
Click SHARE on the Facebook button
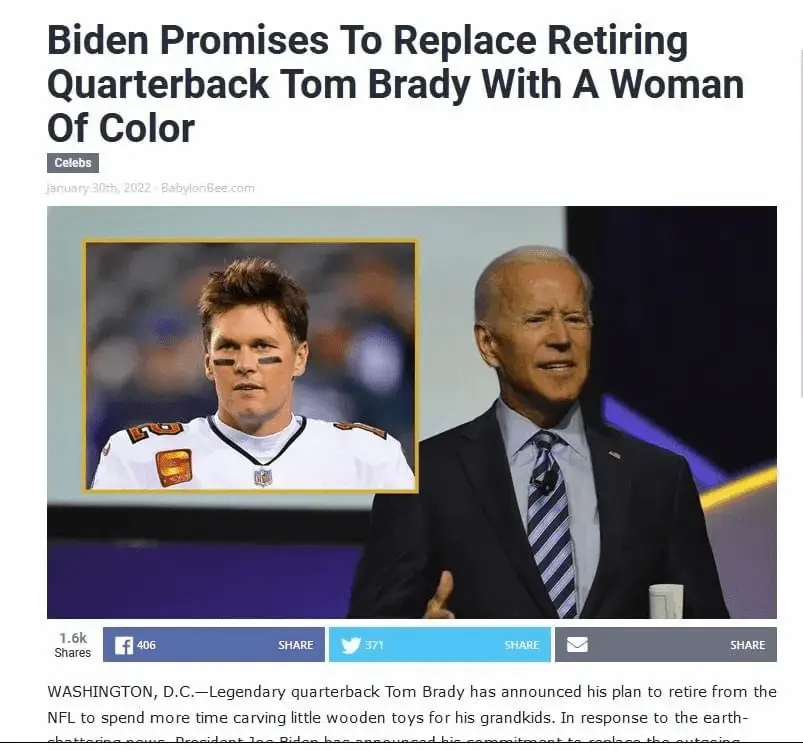pos(295,645)
